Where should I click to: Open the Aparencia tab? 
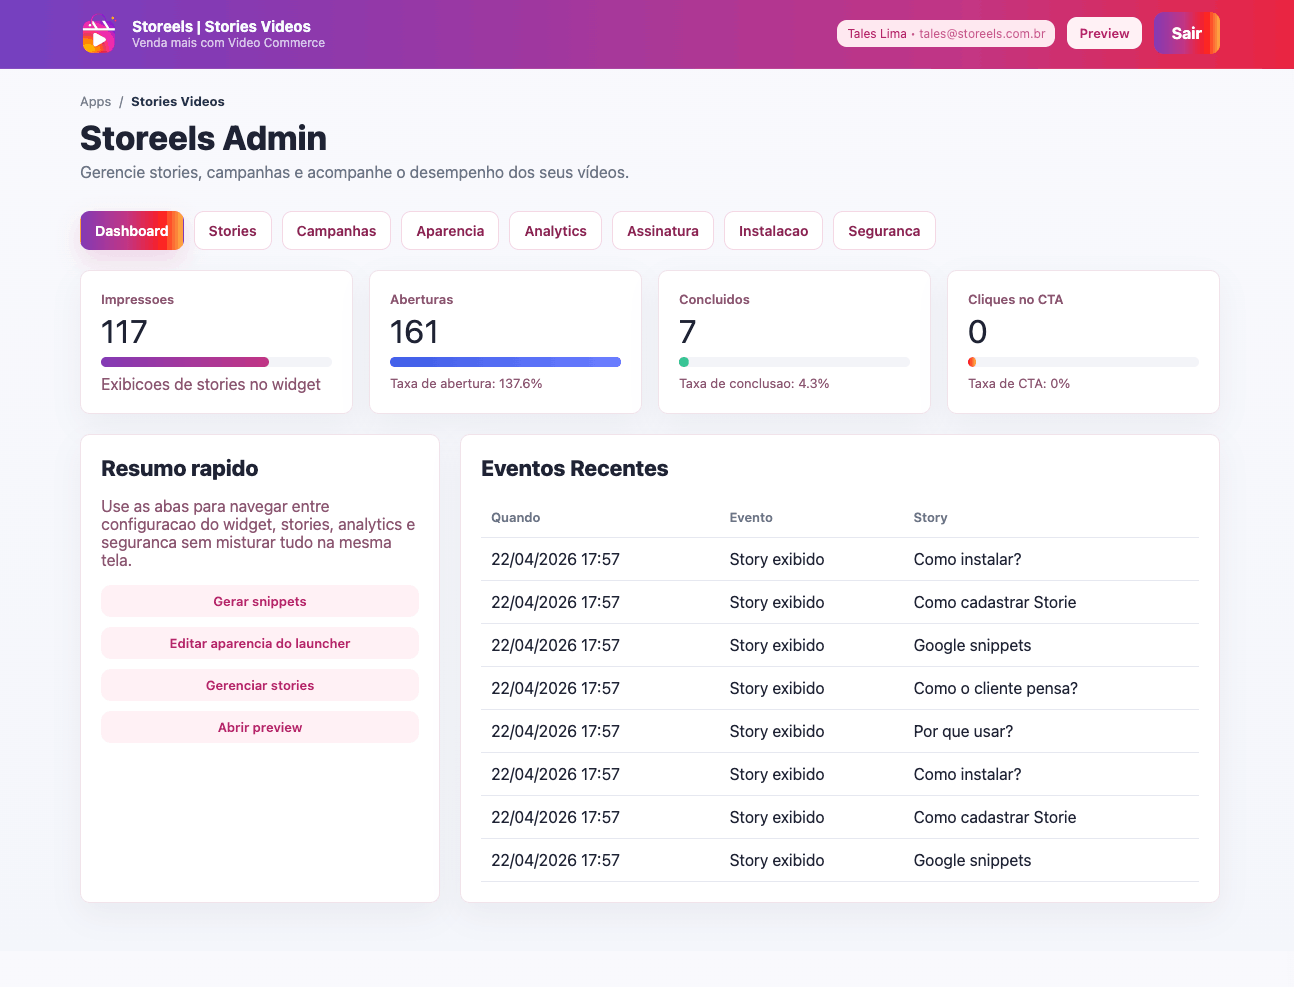pos(450,231)
